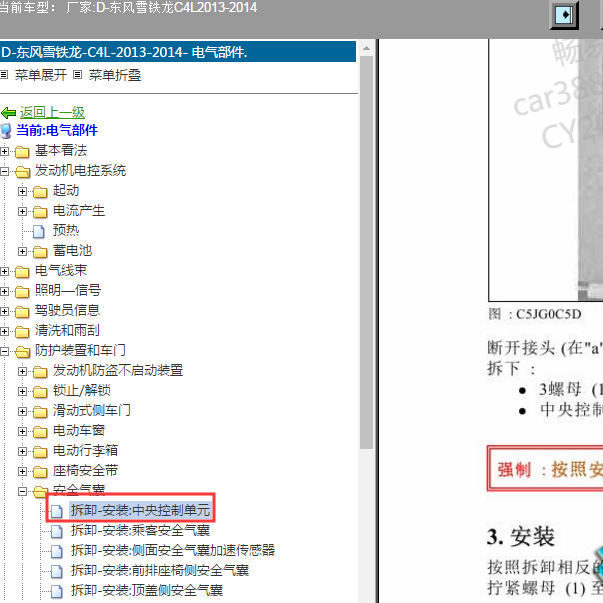Click 菜单折叠 to collapse all menus
This screenshot has width=603, height=603.
click(x=115, y=75)
